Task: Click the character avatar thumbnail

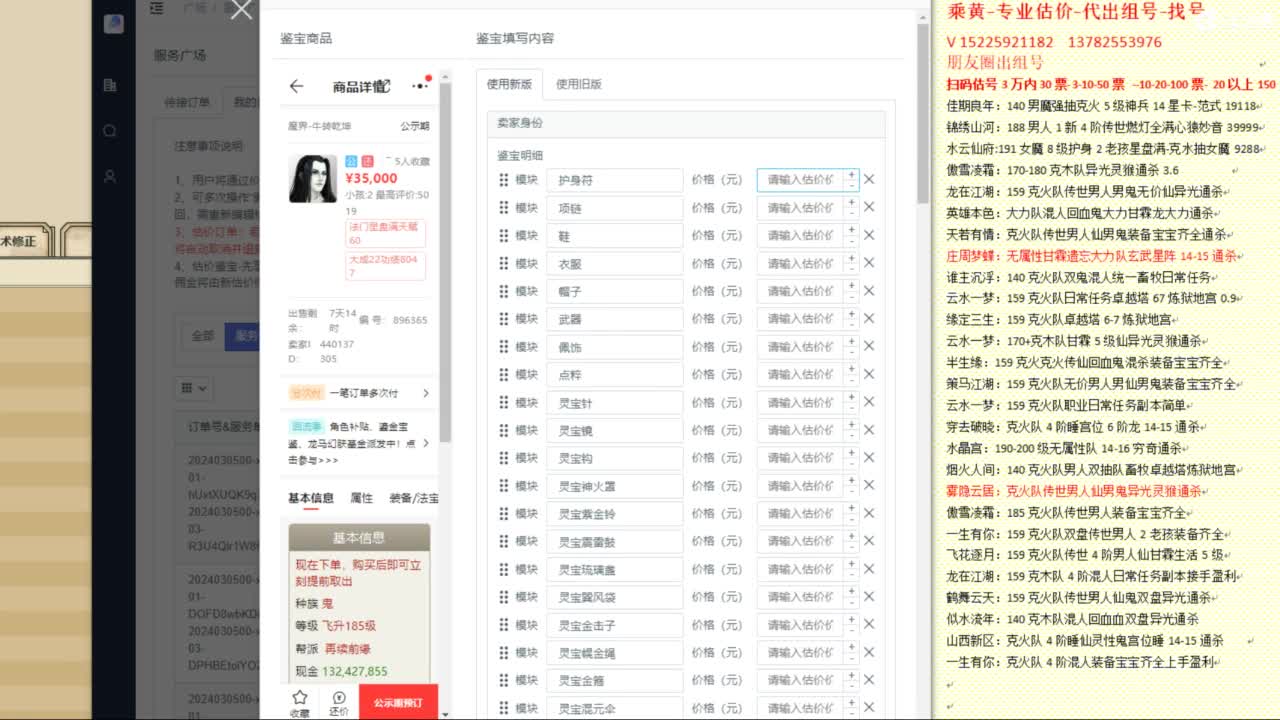Action: pos(313,178)
